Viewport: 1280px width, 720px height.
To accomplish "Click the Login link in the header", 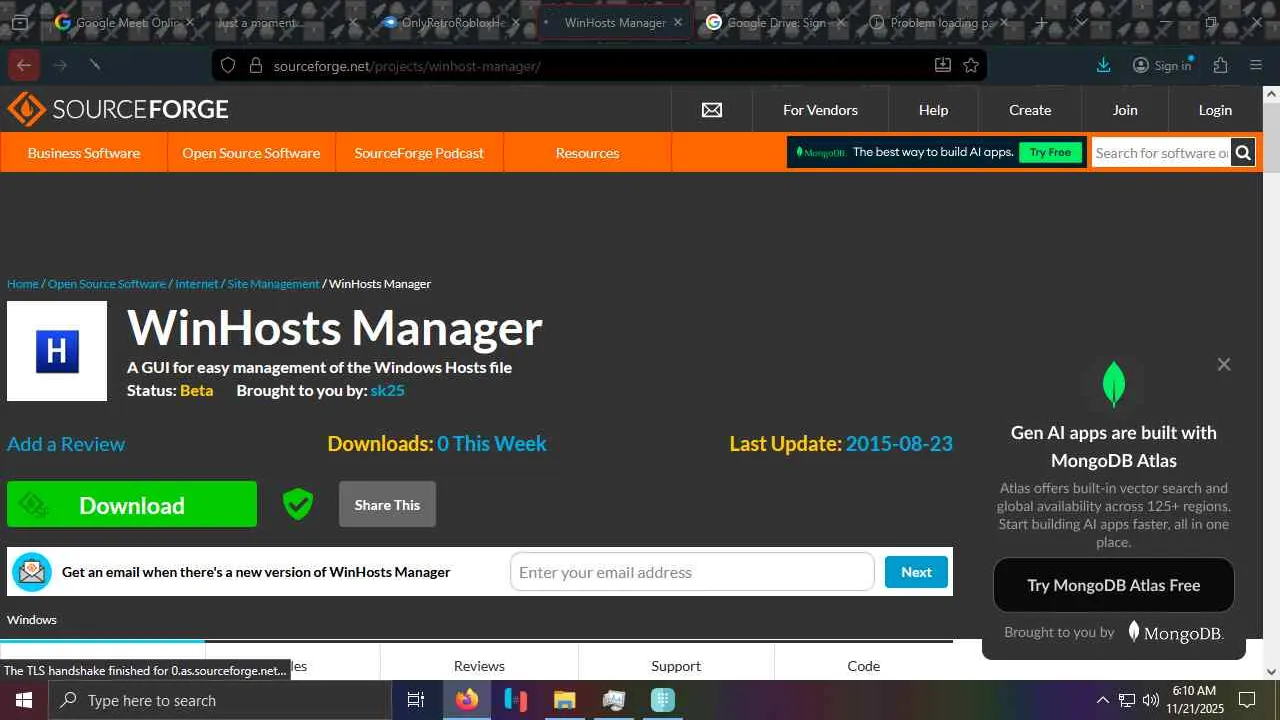I will pos(1215,110).
